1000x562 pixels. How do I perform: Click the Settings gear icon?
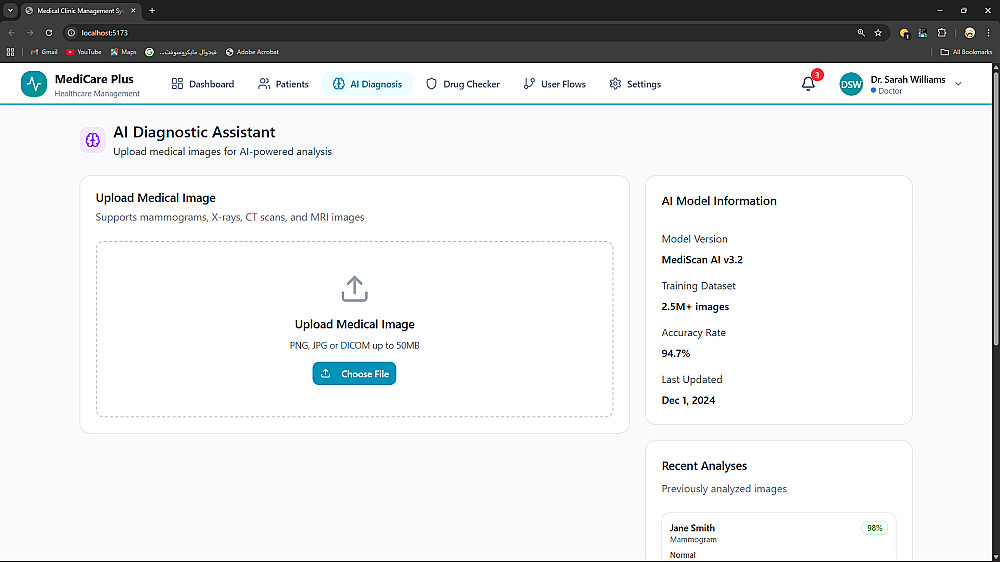point(615,84)
